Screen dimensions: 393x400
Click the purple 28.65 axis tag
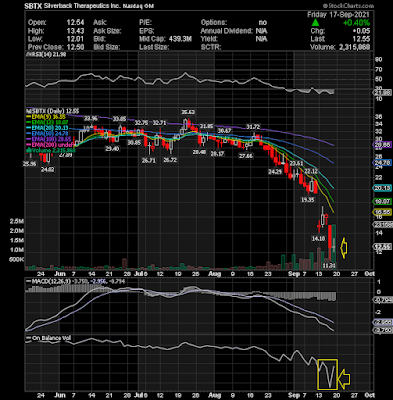pos(382,144)
